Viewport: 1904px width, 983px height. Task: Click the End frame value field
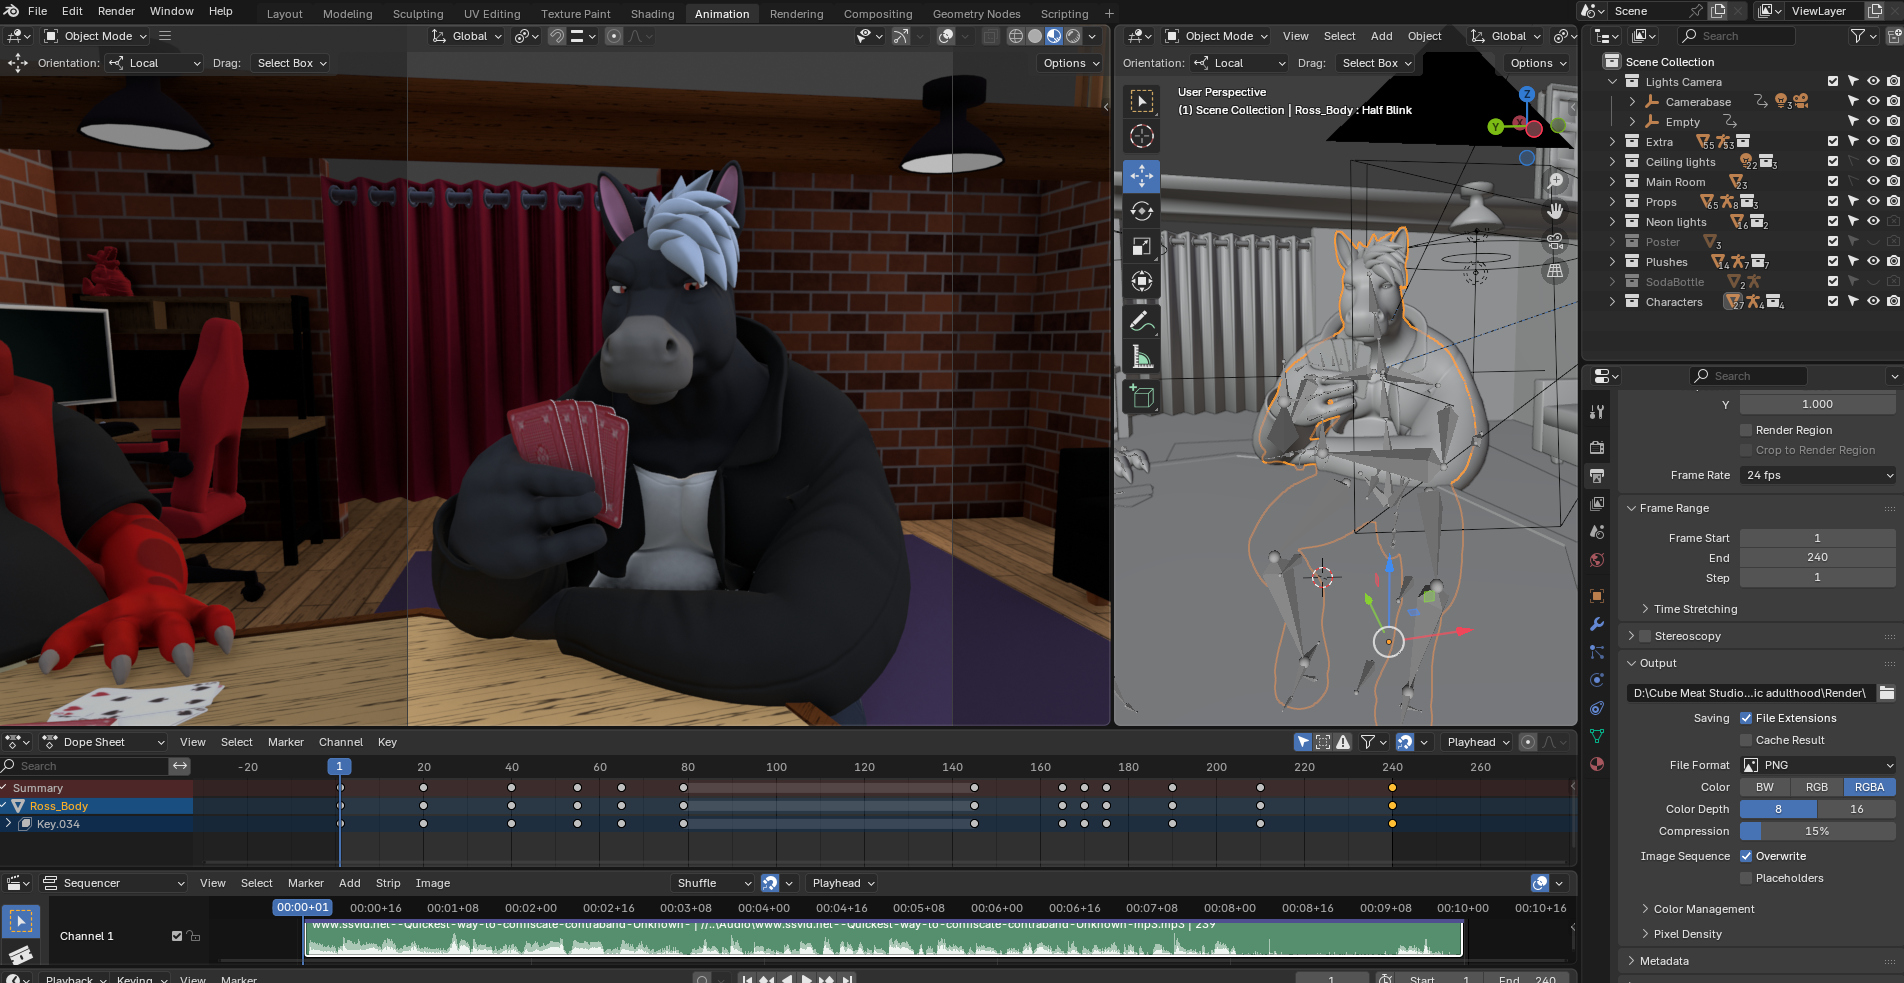(1816, 558)
